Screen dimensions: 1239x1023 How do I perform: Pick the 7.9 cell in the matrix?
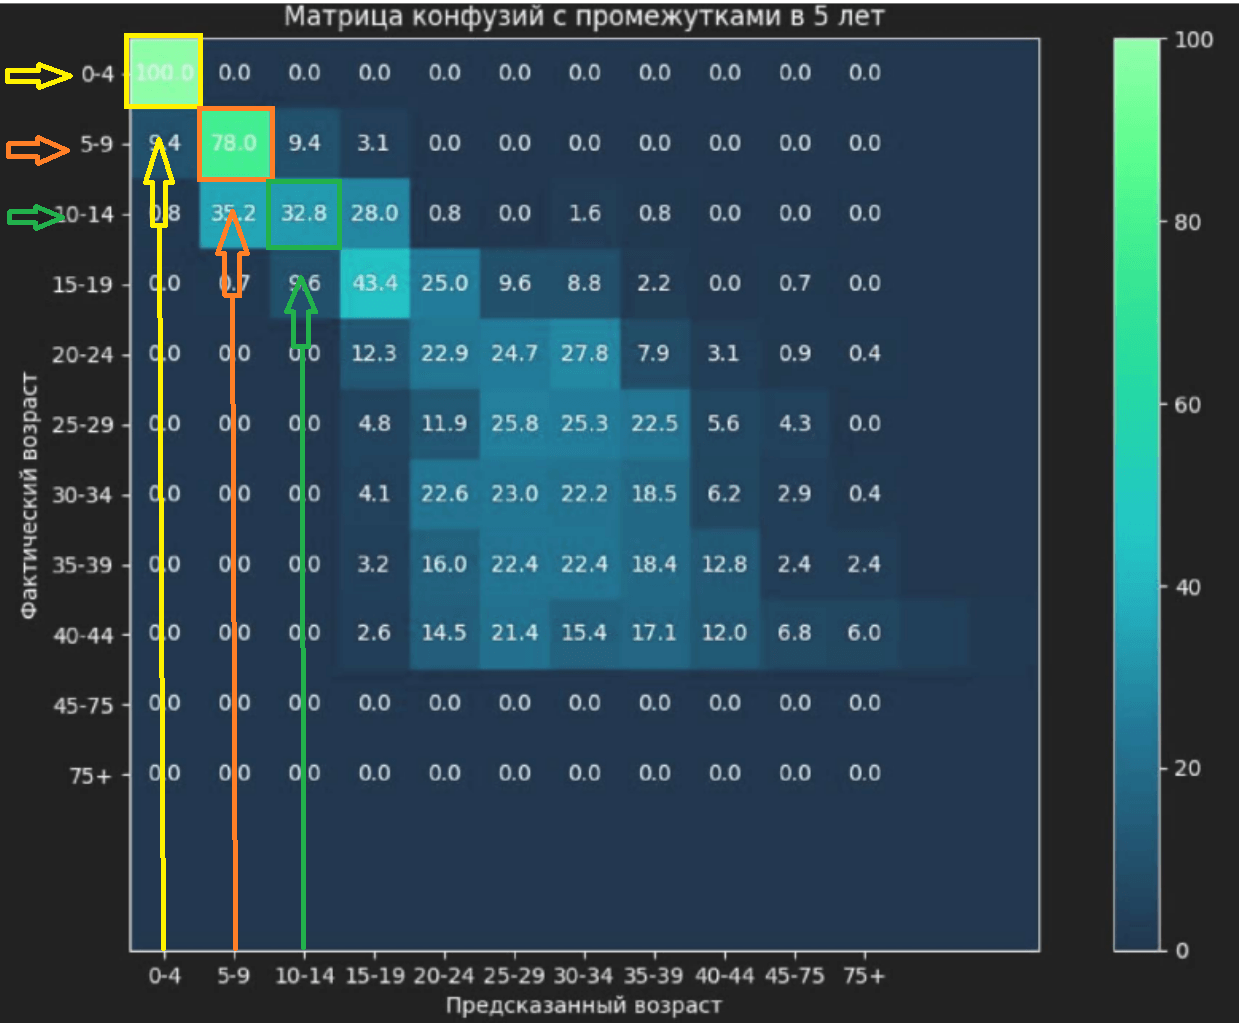click(x=654, y=353)
